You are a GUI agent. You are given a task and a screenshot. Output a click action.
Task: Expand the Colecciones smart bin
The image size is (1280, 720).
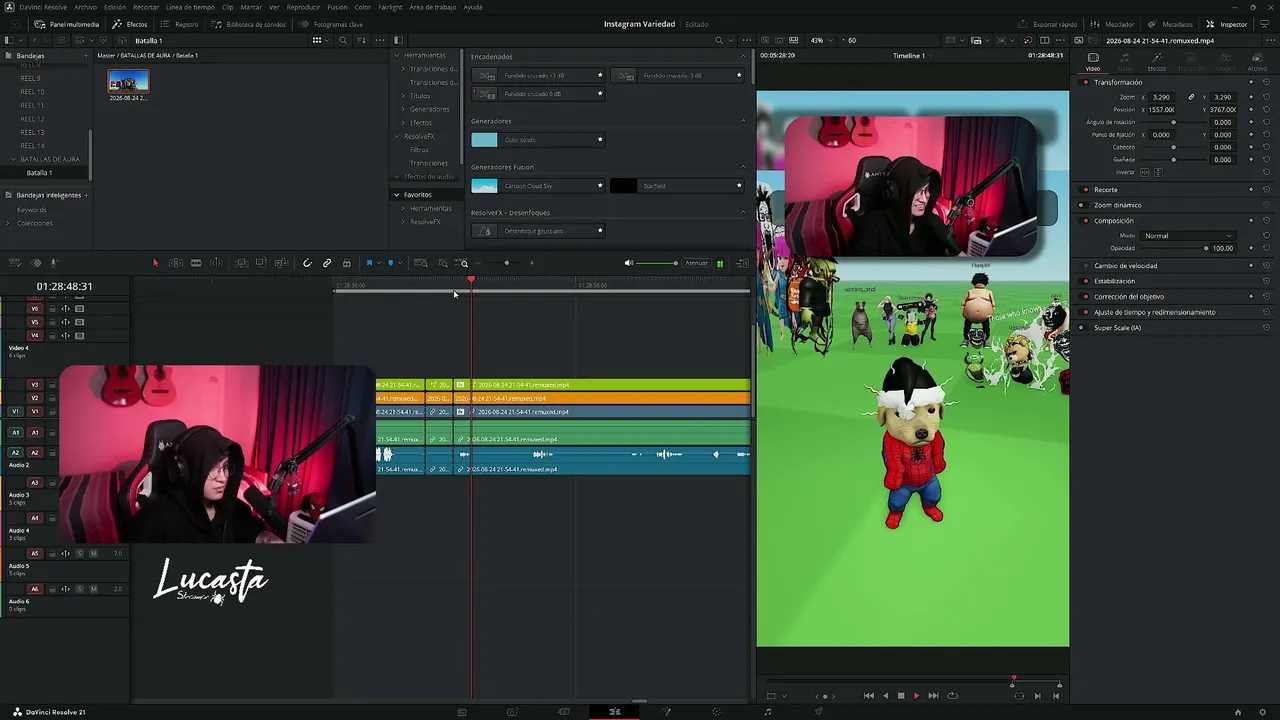coord(10,223)
